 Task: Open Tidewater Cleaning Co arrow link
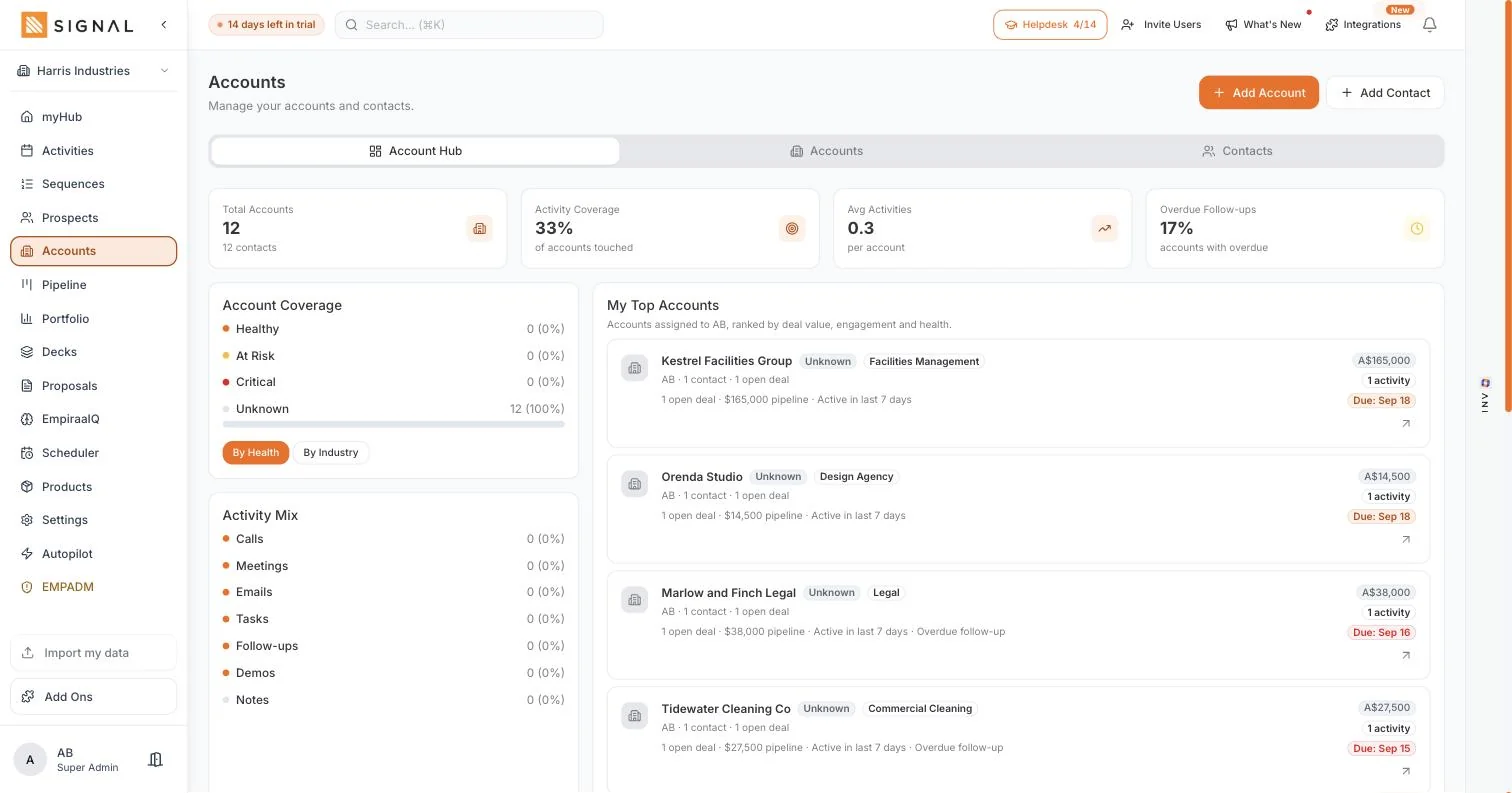[1406, 771]
